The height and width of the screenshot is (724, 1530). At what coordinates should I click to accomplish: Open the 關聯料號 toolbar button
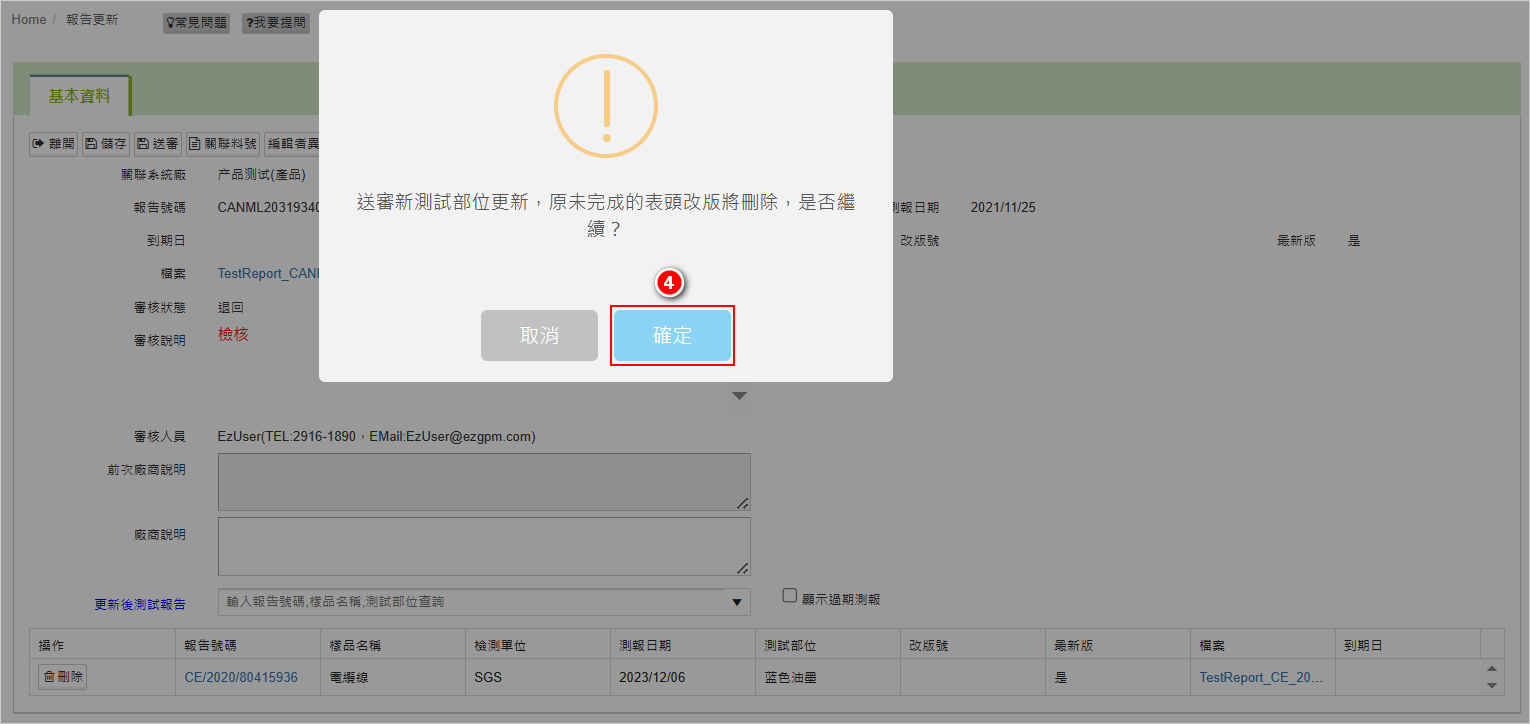pos(223,144)
